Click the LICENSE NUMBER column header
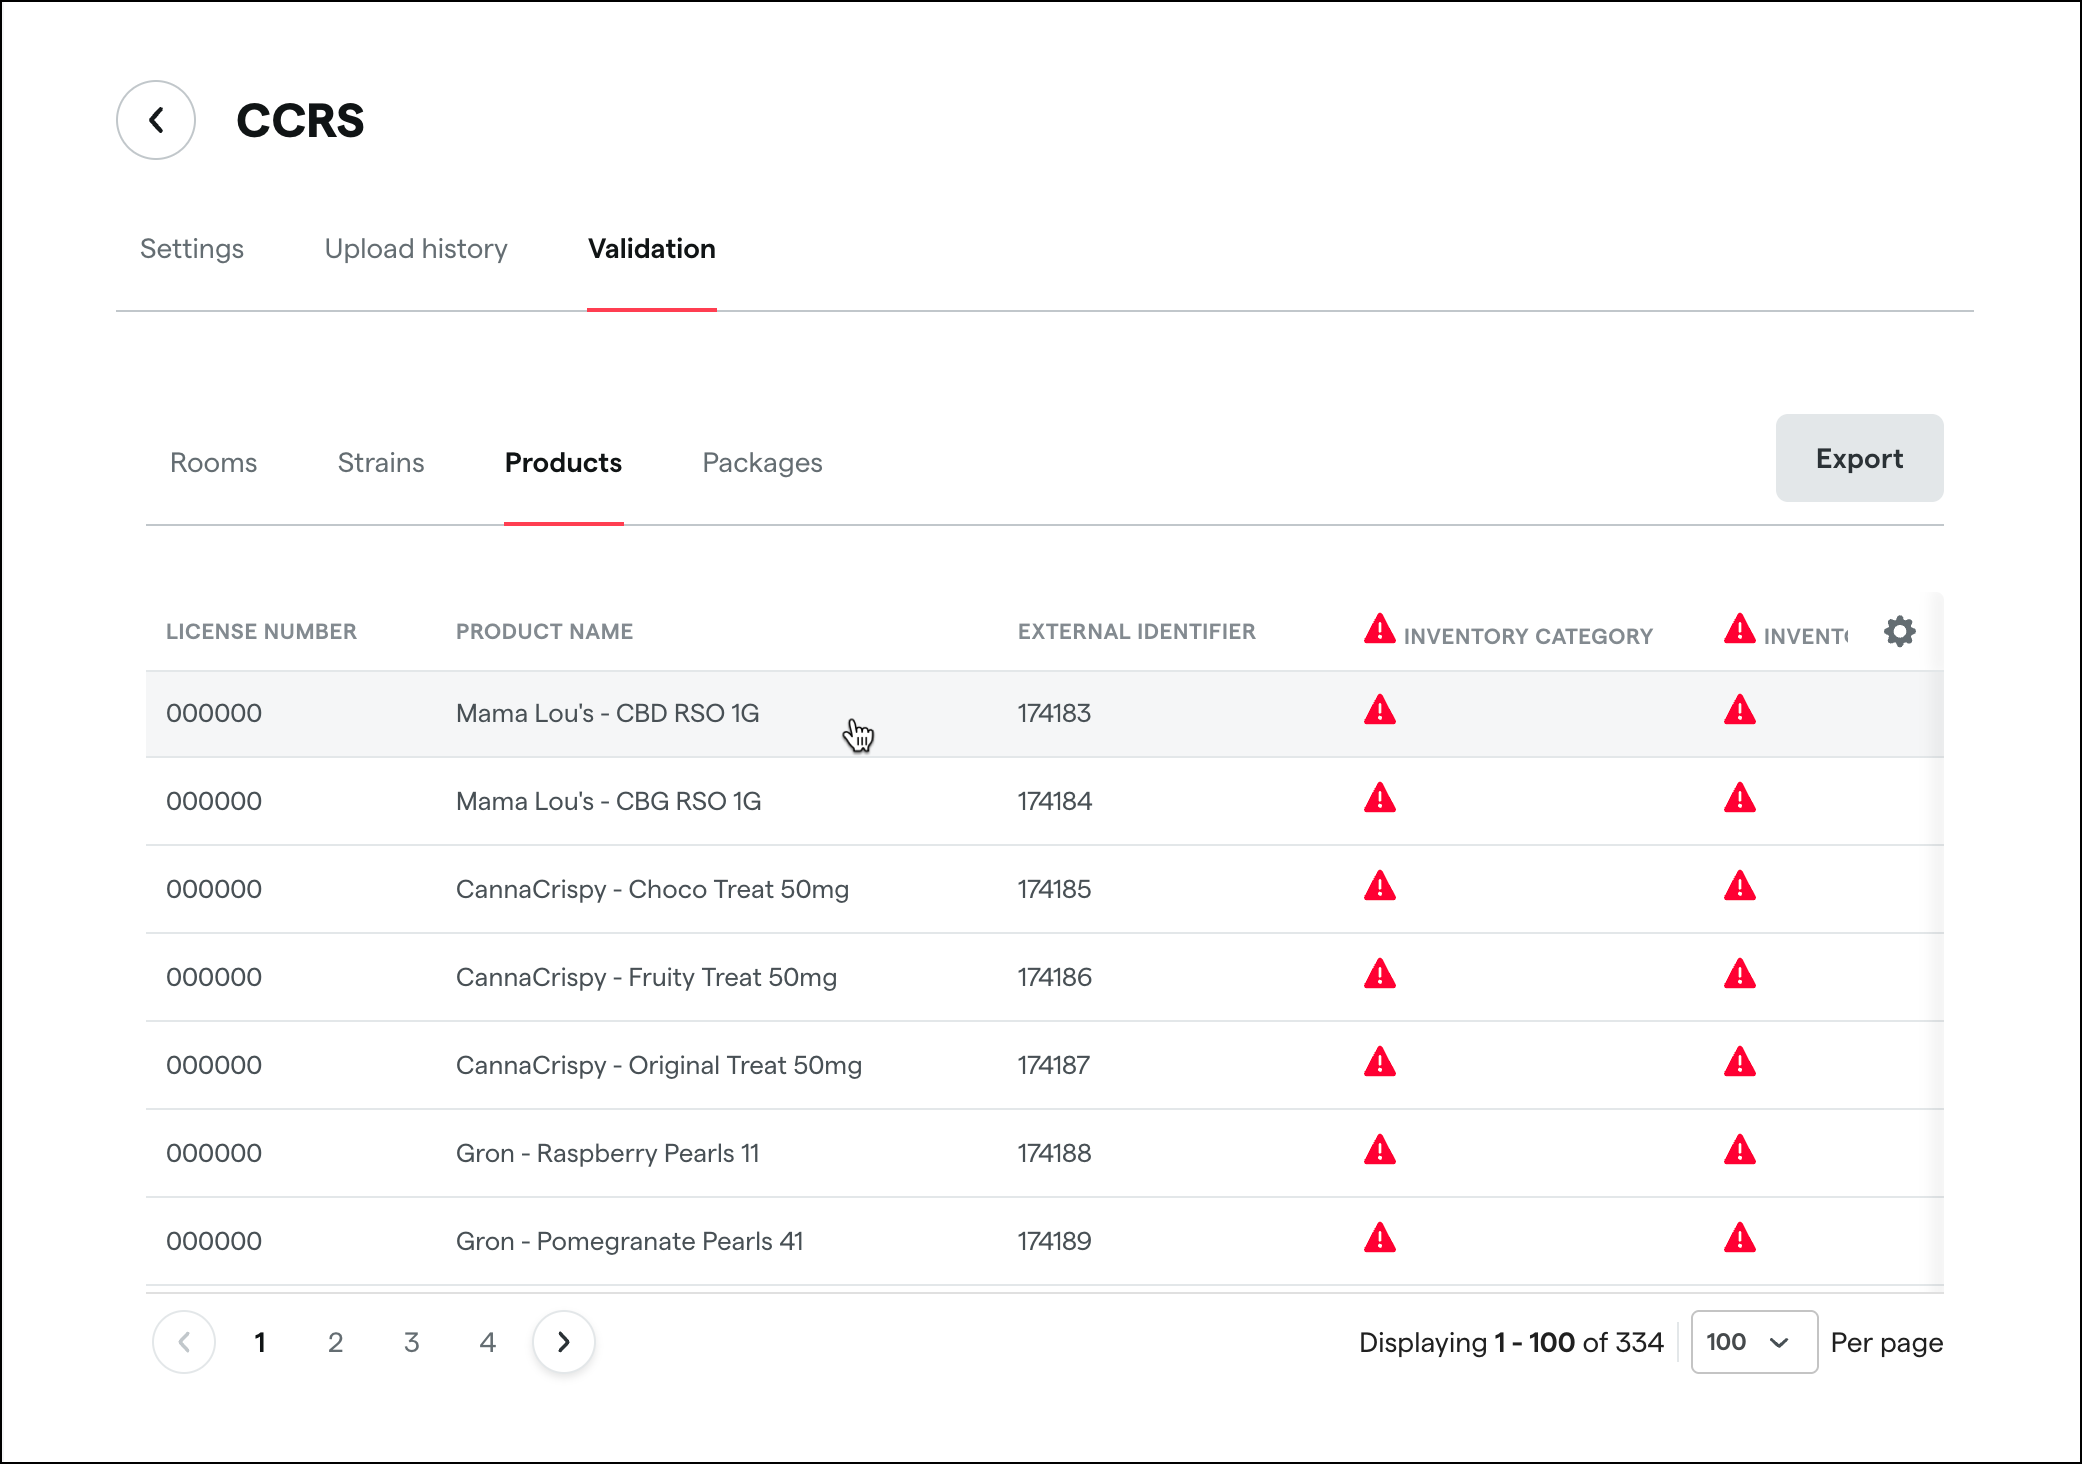 (x=261, y=632)
